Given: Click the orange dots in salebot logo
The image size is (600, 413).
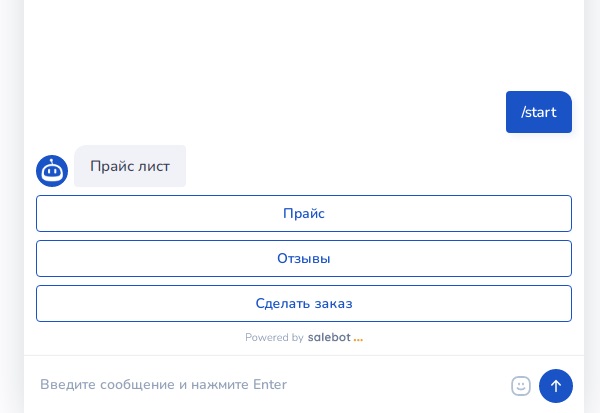Looking at the screenshot, I should coord(358,338).
